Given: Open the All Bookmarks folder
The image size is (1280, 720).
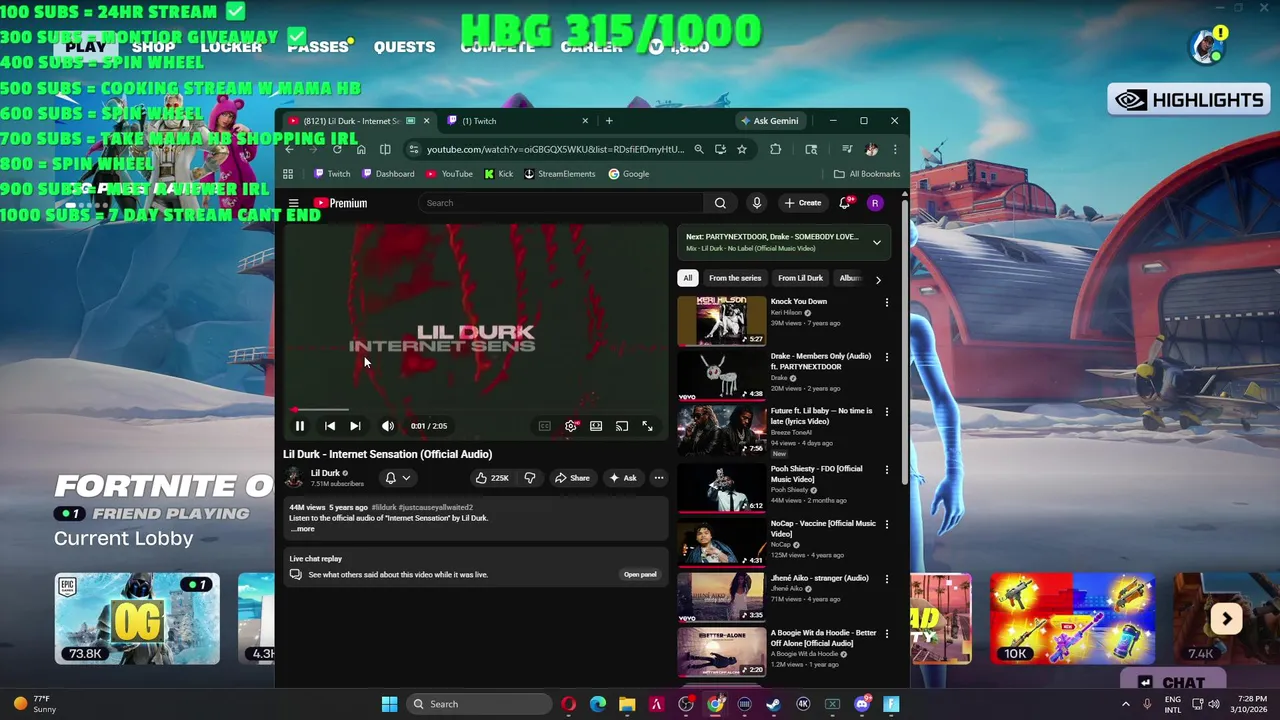Looking at the screenshot, I should tap(867, 174).
